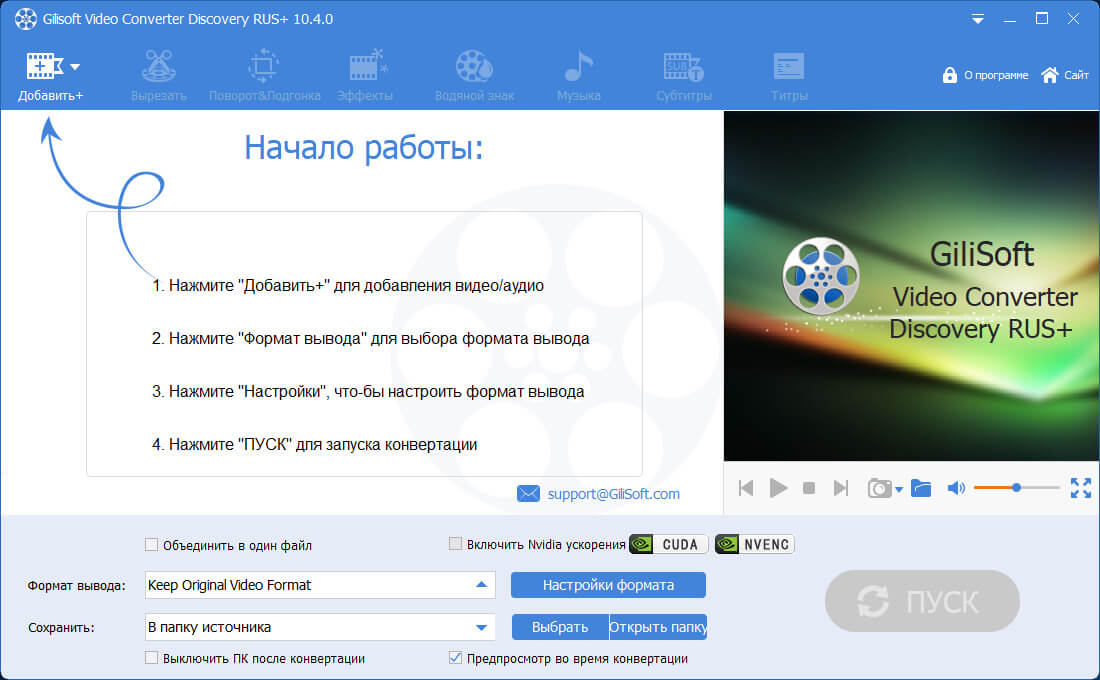1100x680 pixels.
Task: Expand the snapshot camera dropdown arrow
Action: (x=899, y=490)
